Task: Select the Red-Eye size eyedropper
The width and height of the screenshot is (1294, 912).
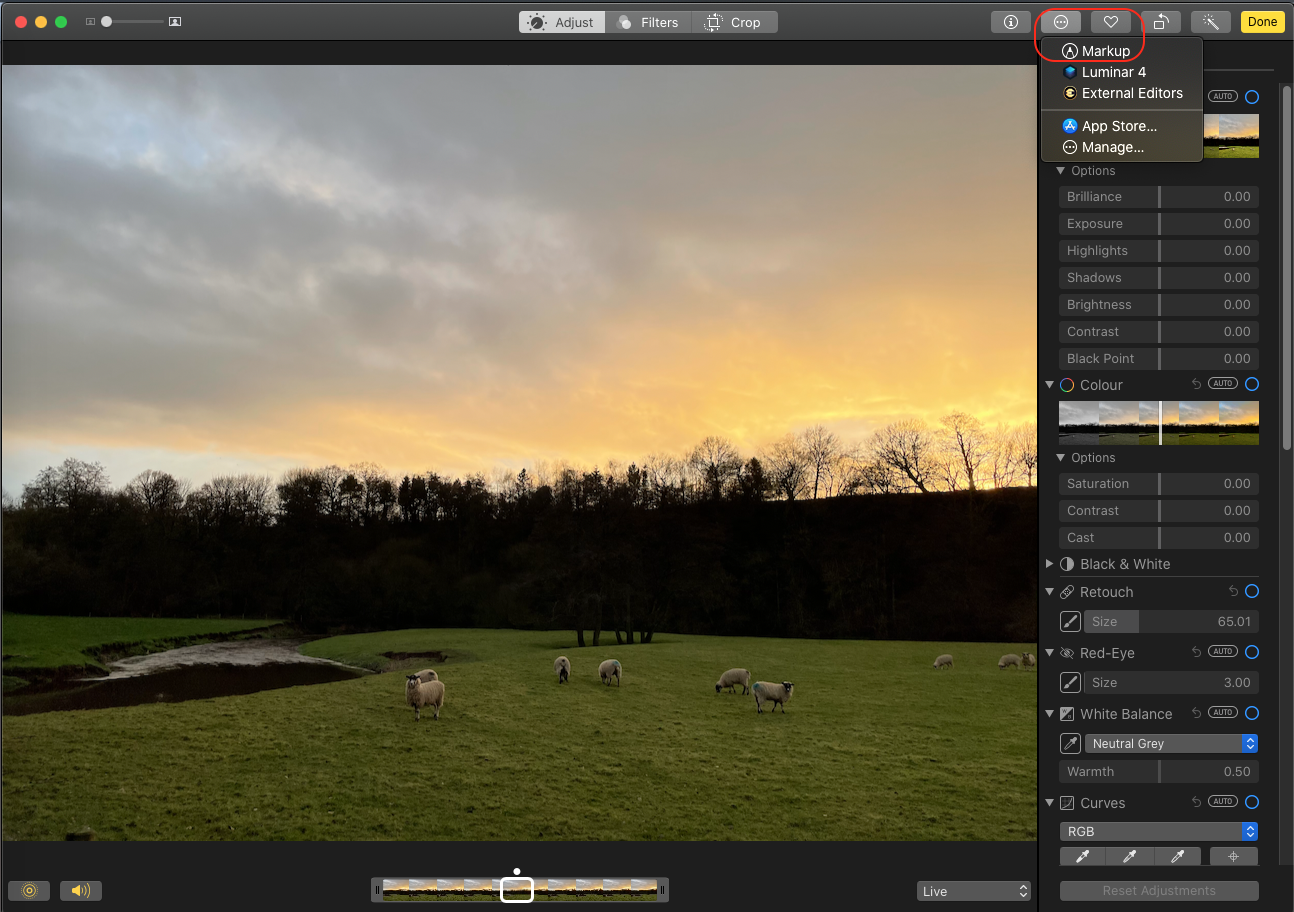Action: tap(1069, 682)
